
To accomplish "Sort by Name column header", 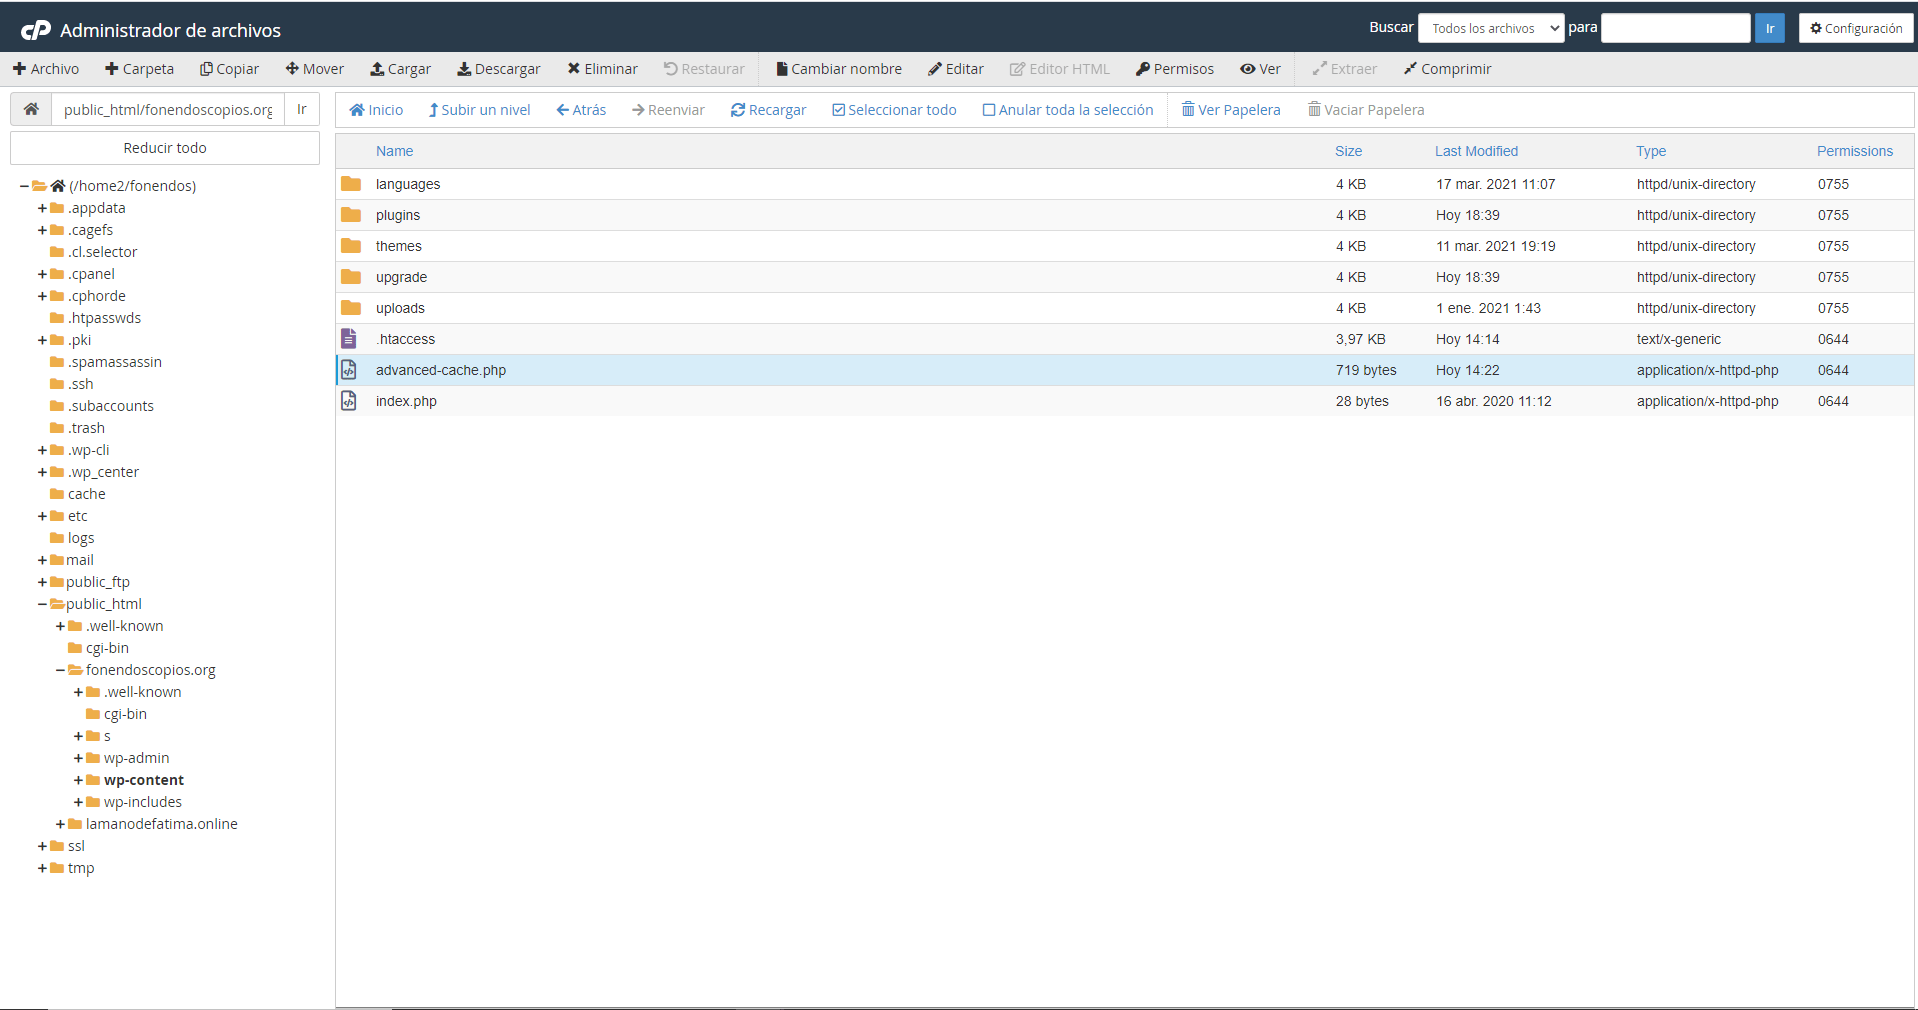I will pyautogui.click(x=394, y=151).
